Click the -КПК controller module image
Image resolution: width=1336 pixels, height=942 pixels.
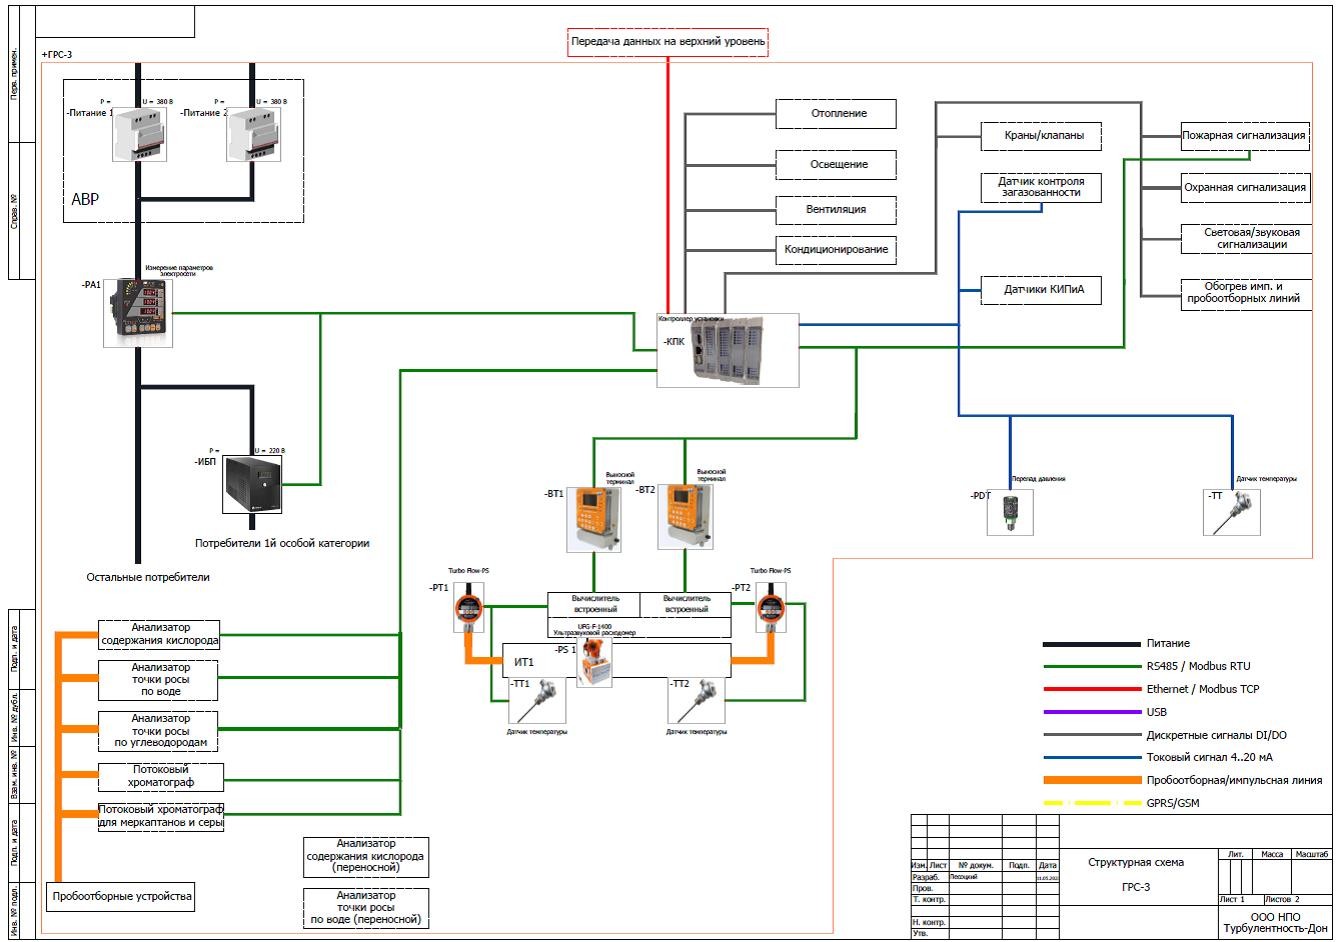(x=728, y=350)
